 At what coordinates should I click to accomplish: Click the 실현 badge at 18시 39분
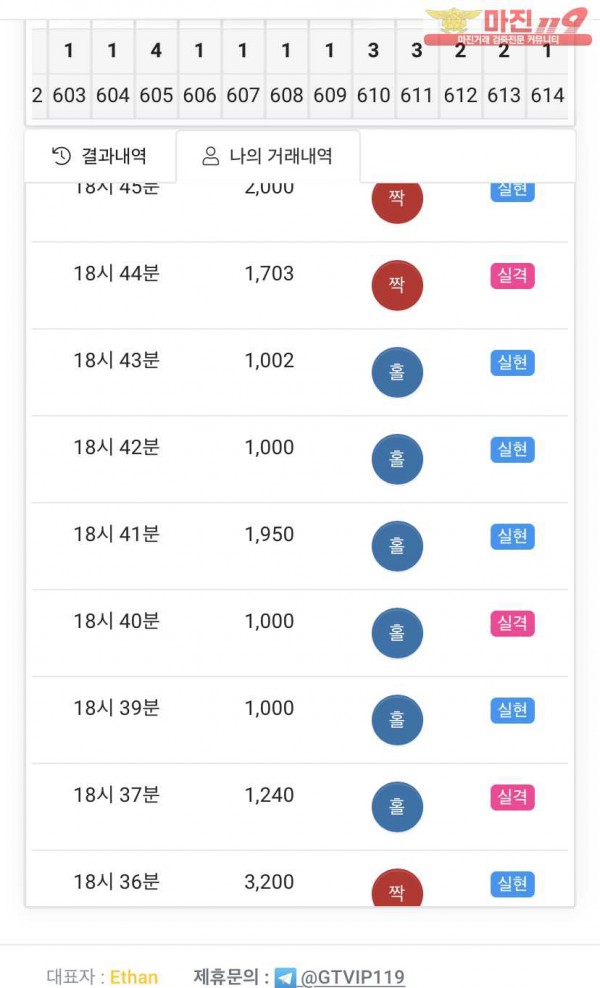[x=512, y=711]
